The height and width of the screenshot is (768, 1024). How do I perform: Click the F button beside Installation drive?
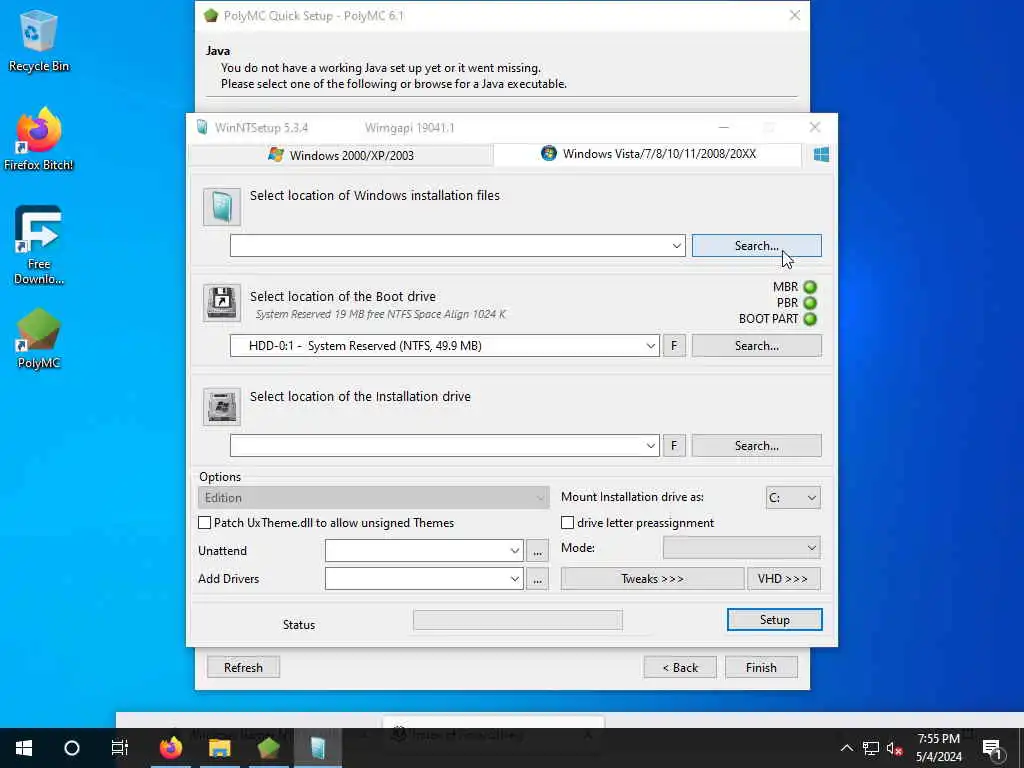(674, 446)
